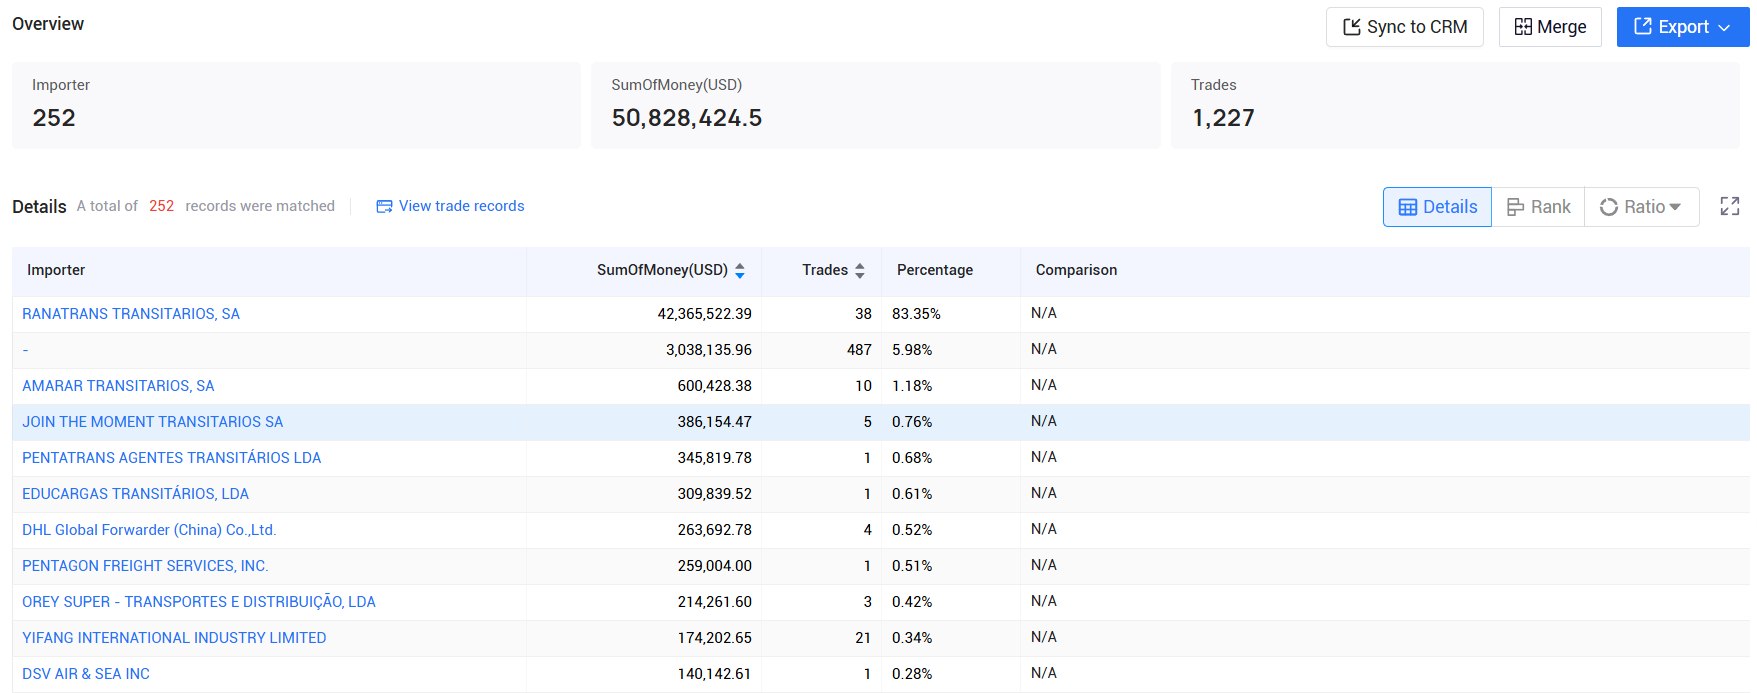Click the Merge button
This screenshot has width=1757, height=693.
click(1550, 27)
